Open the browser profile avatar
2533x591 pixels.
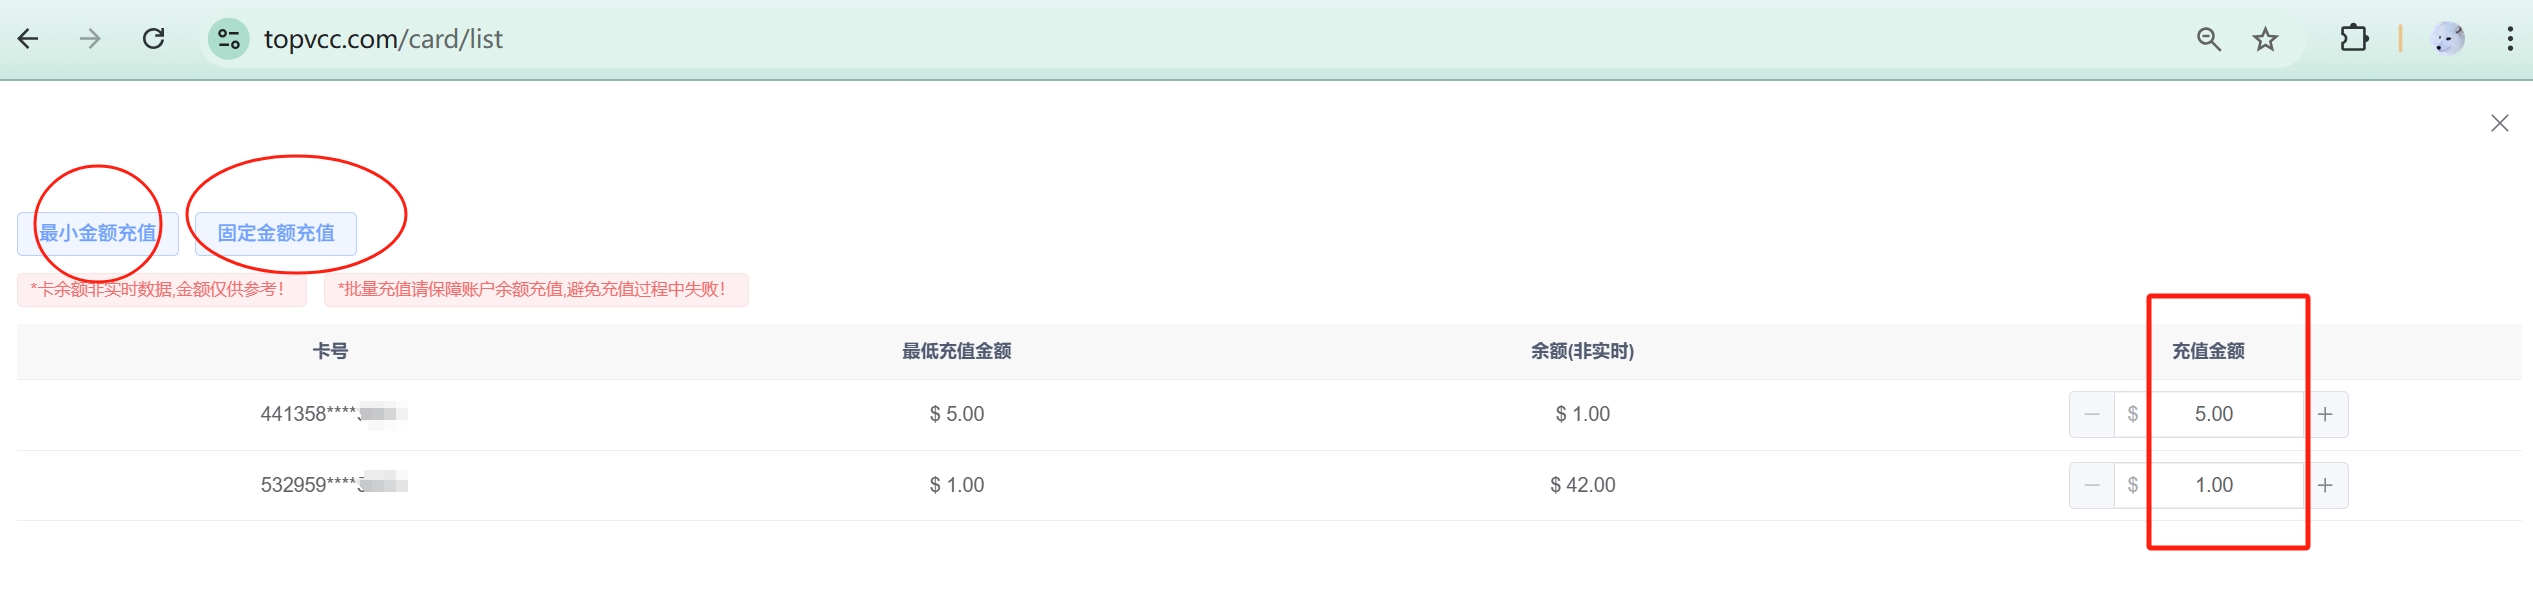click(x=2447, y=39)
